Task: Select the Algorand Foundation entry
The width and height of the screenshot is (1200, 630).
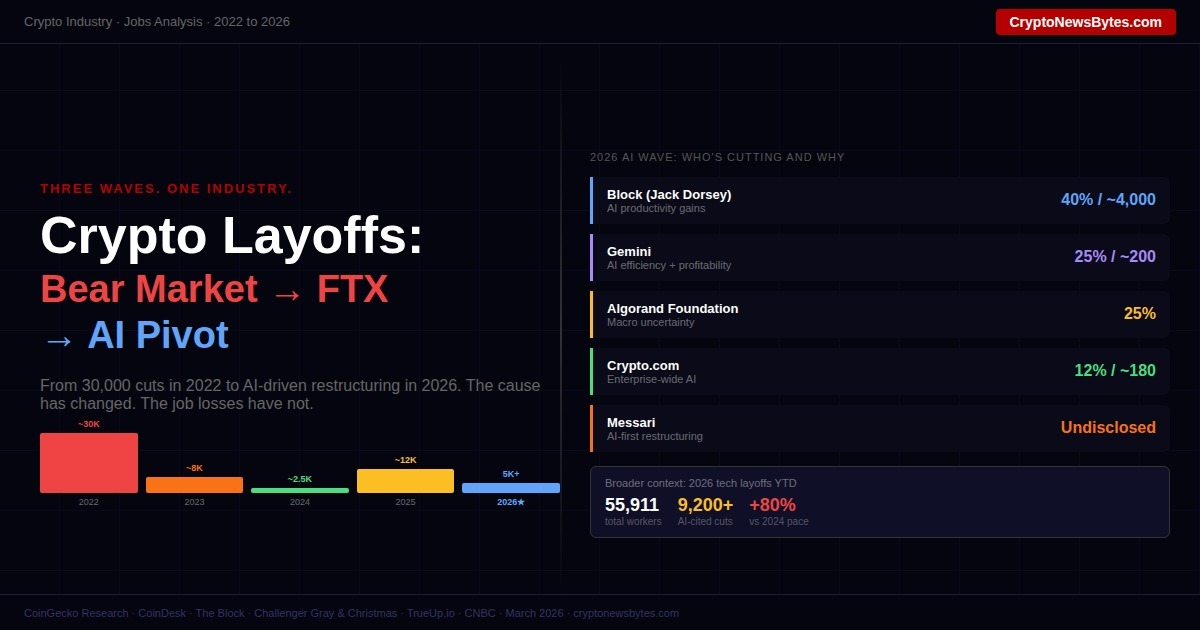Action: point(880,314)
